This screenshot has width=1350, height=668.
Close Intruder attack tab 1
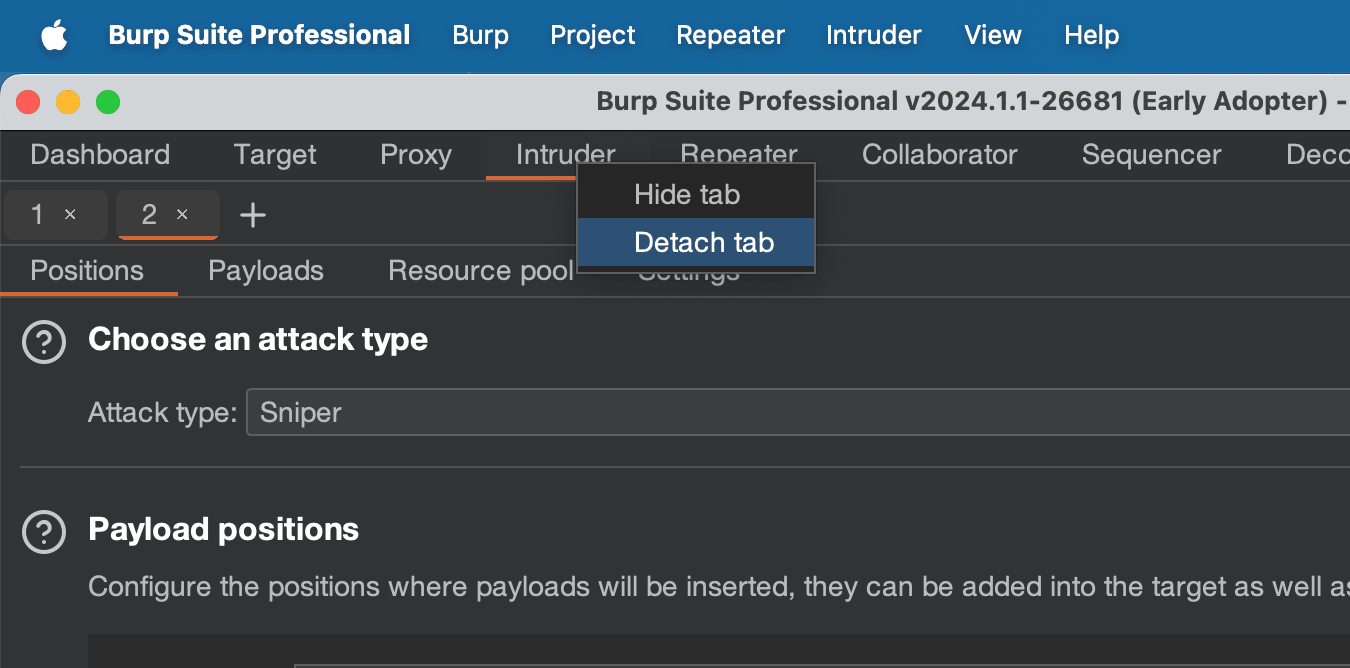pyautogui.click(x=70, y=215)
